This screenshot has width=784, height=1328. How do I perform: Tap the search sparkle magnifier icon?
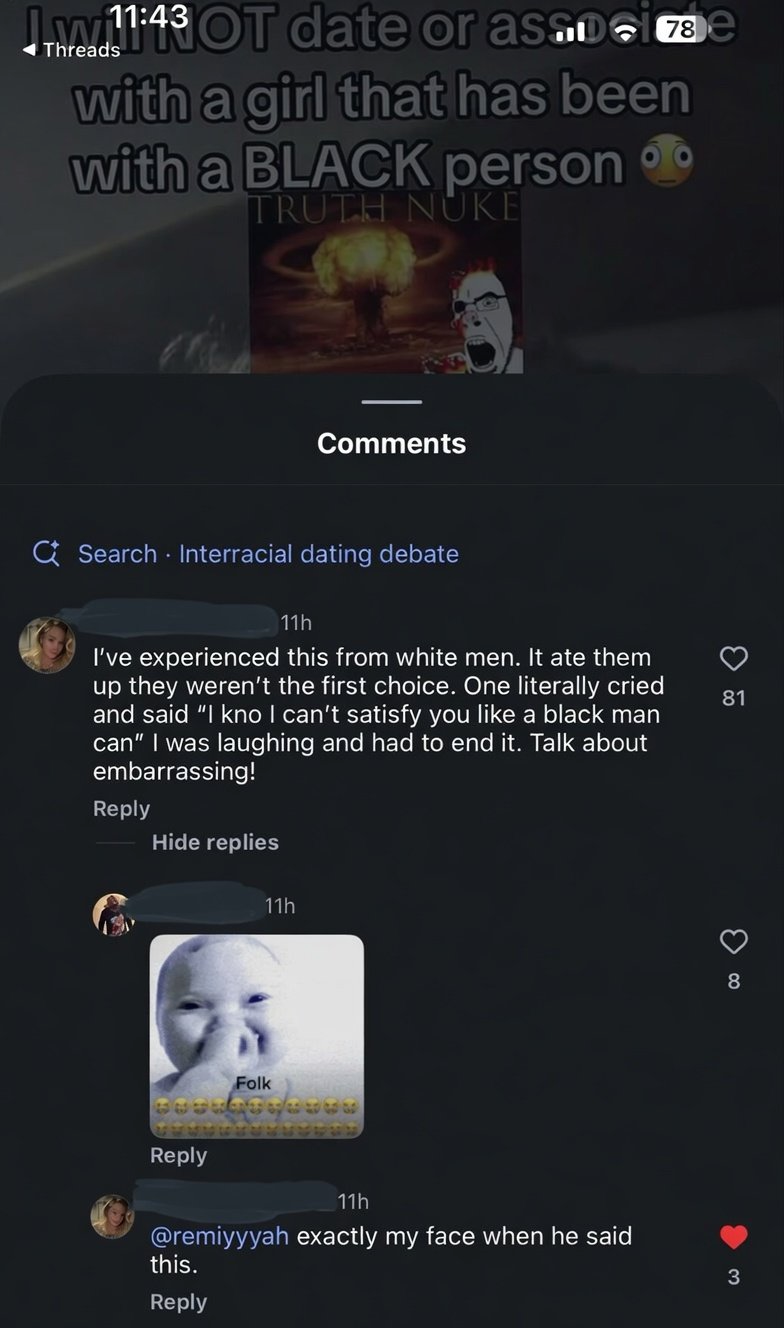pyautogui.click(x=47, y=553)
